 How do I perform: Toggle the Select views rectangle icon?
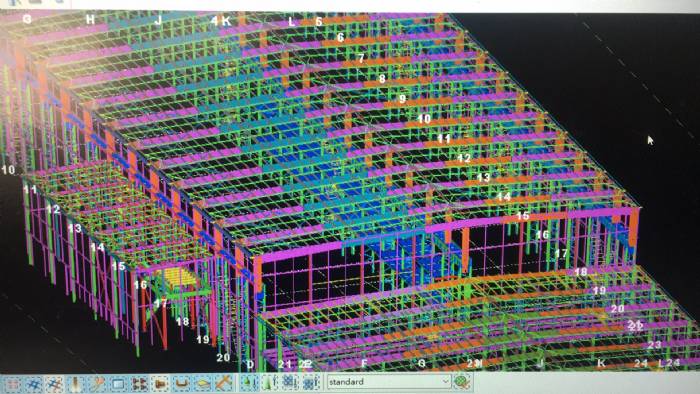point(118,383)
